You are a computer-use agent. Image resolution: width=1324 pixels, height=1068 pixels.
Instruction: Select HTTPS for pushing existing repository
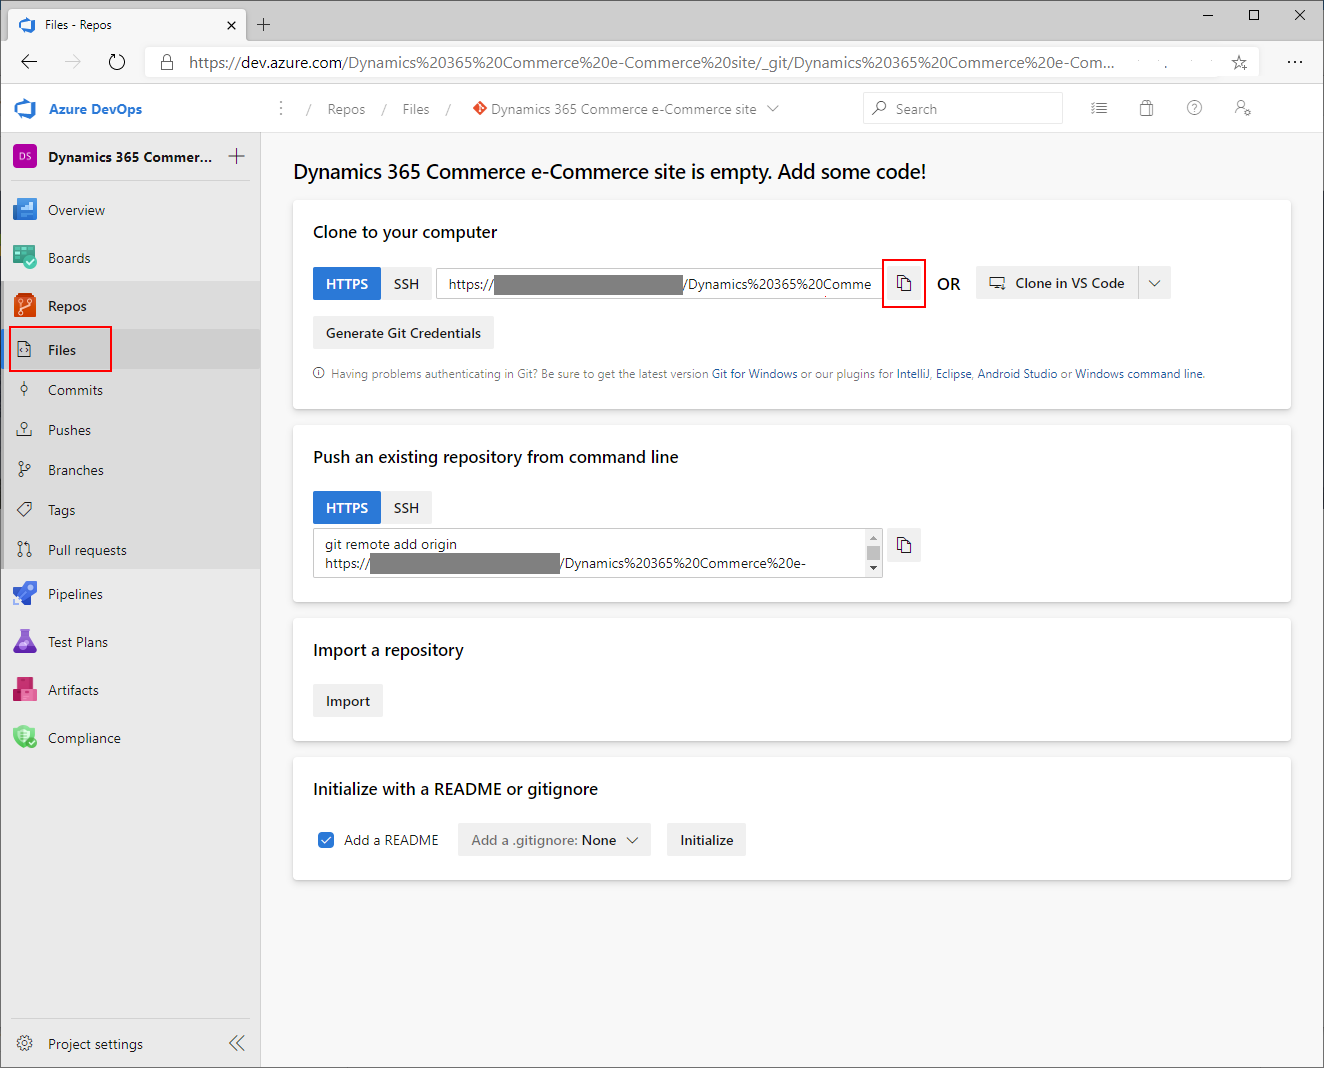pyautogui.click(x=346, y=507)
